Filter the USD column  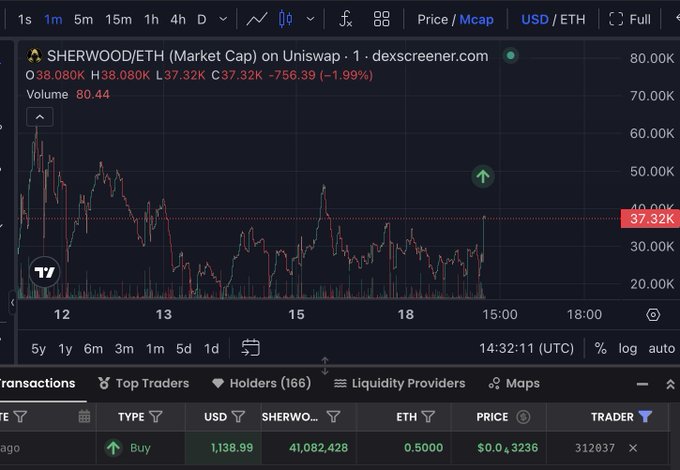click(238, 417)
